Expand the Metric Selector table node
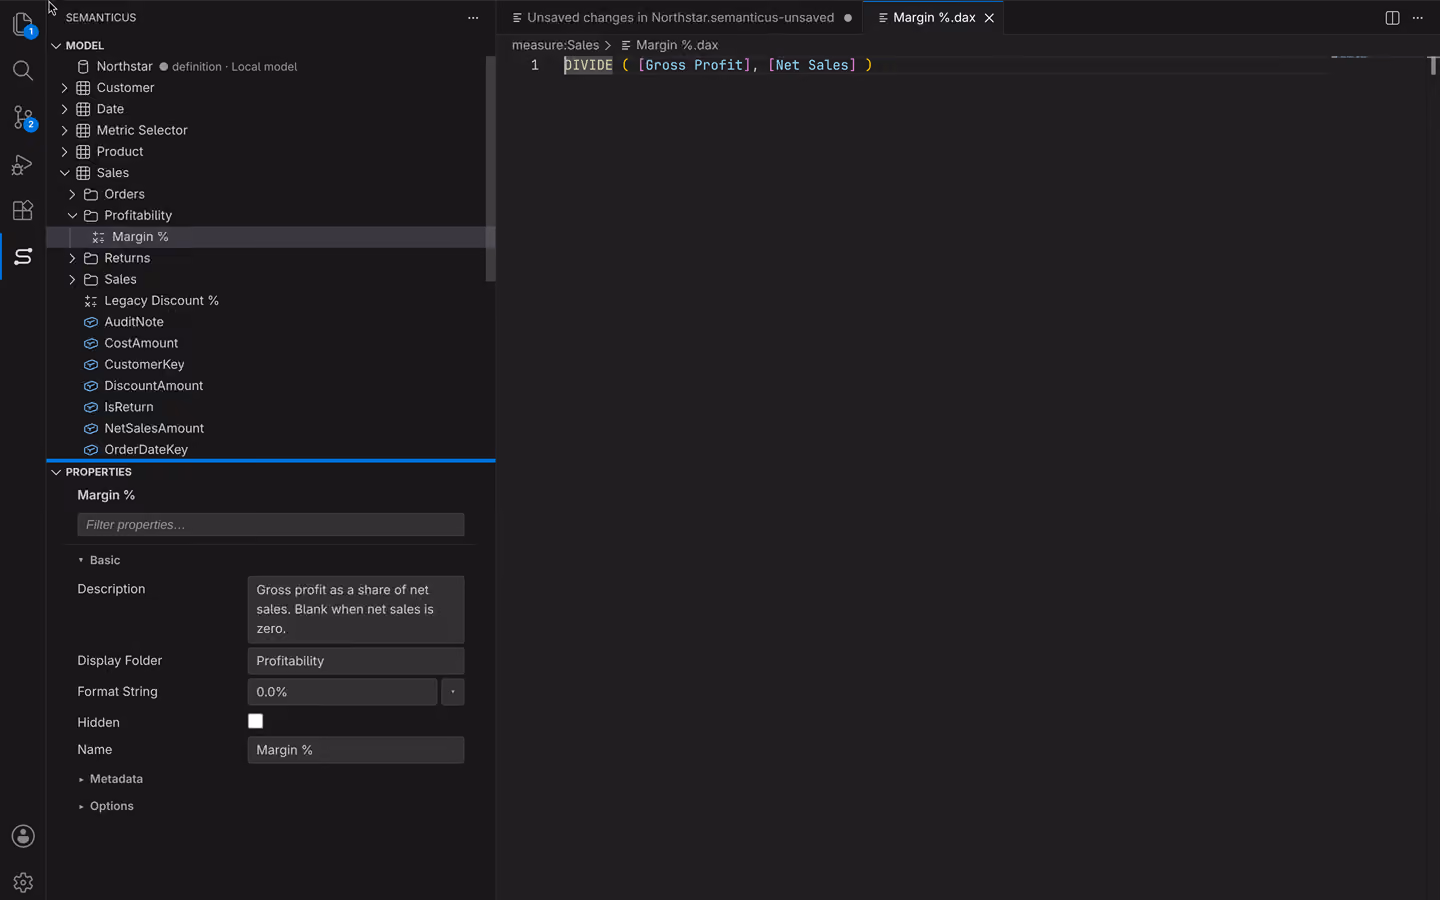 click(65, 130)
